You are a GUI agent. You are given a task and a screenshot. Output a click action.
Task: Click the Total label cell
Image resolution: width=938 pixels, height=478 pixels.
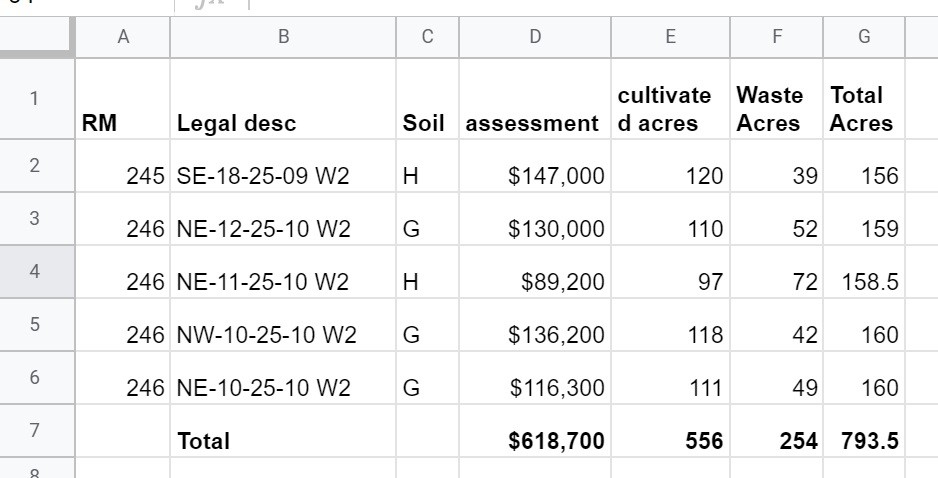[283, 431]
